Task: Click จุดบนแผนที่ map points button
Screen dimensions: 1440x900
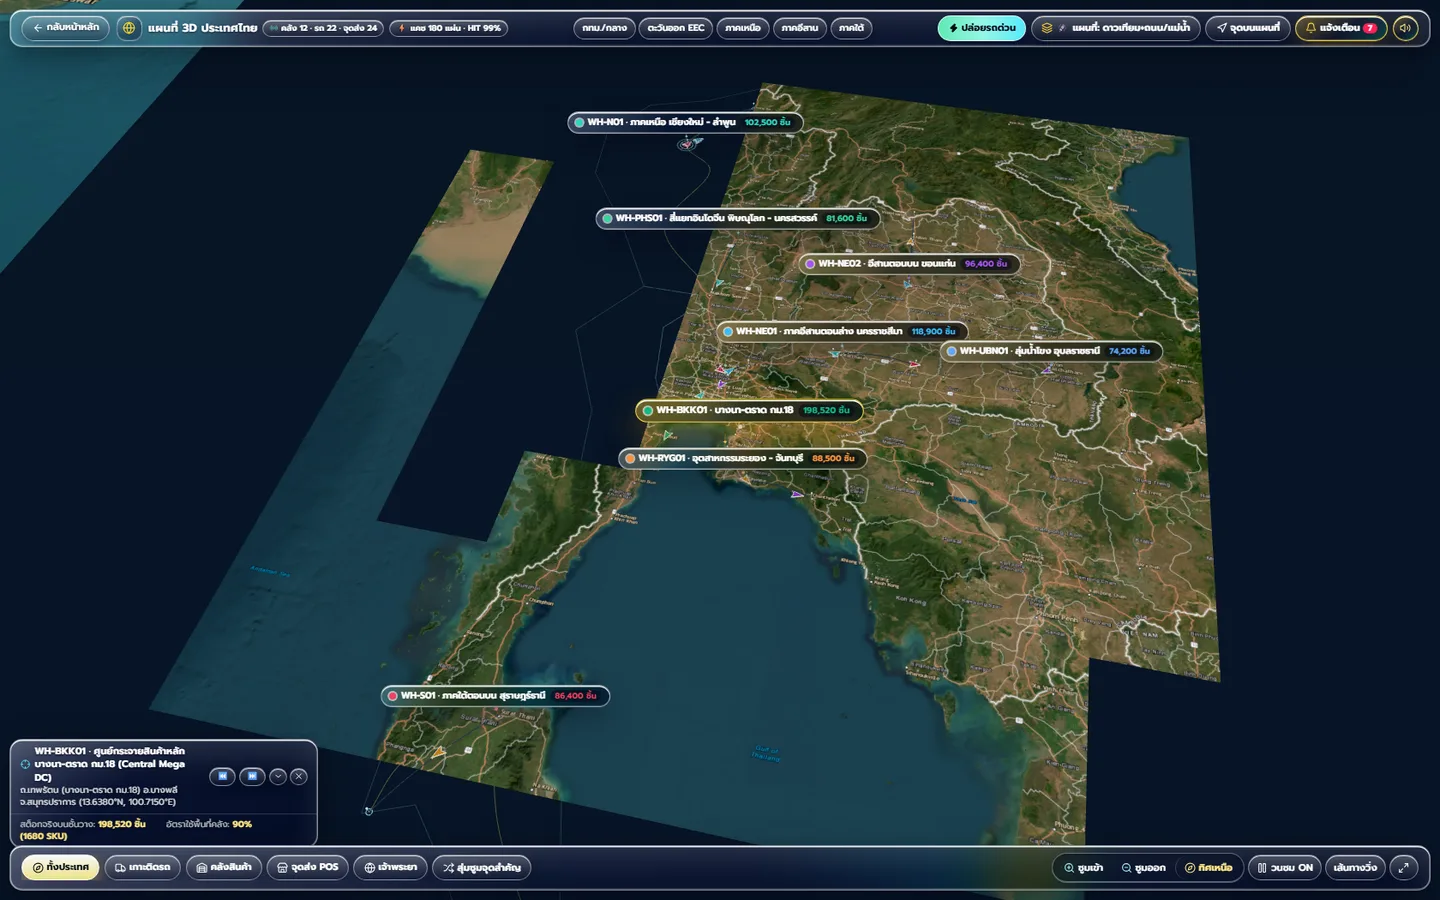Action: [x=1248, y=28]
